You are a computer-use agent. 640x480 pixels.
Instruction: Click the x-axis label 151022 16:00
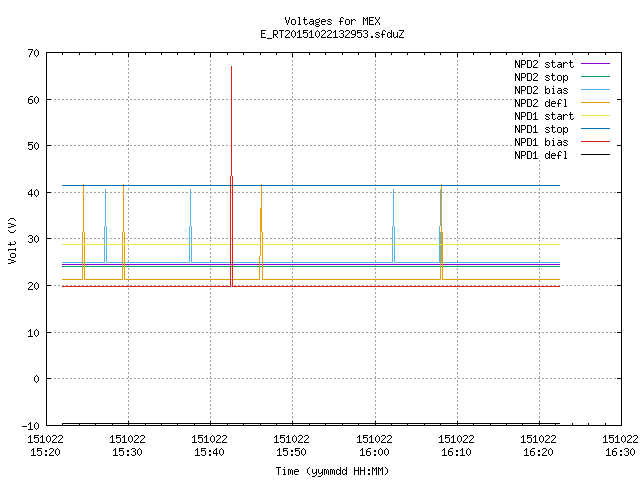pyautogui.click(x=374, y=446)
